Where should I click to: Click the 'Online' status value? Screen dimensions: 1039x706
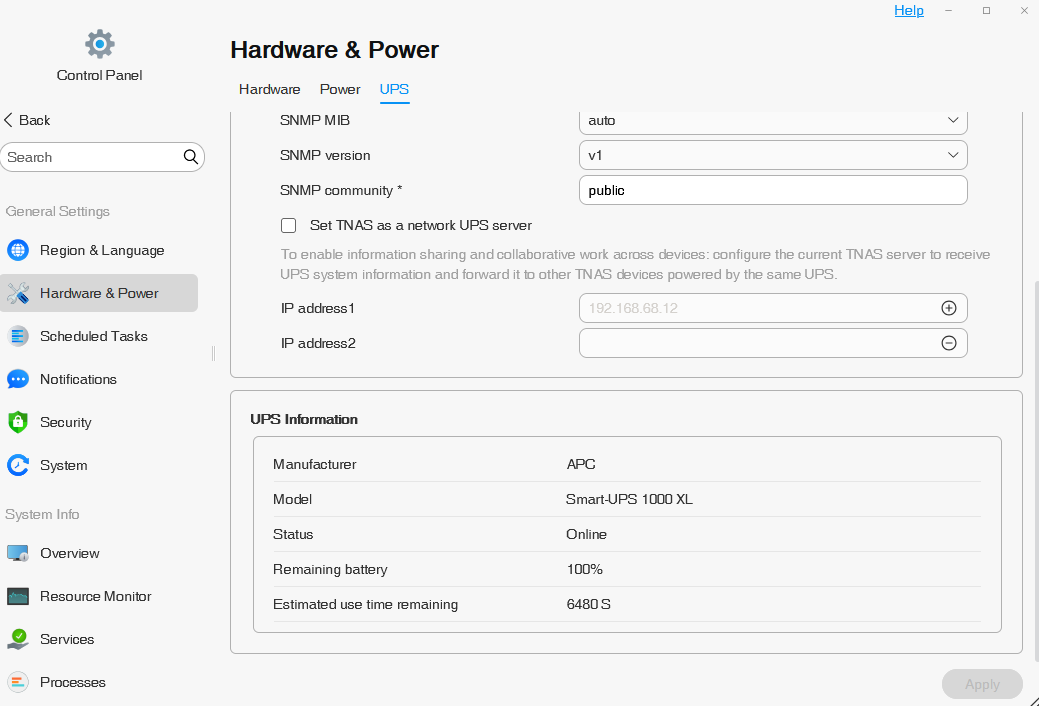pos(586,534)
